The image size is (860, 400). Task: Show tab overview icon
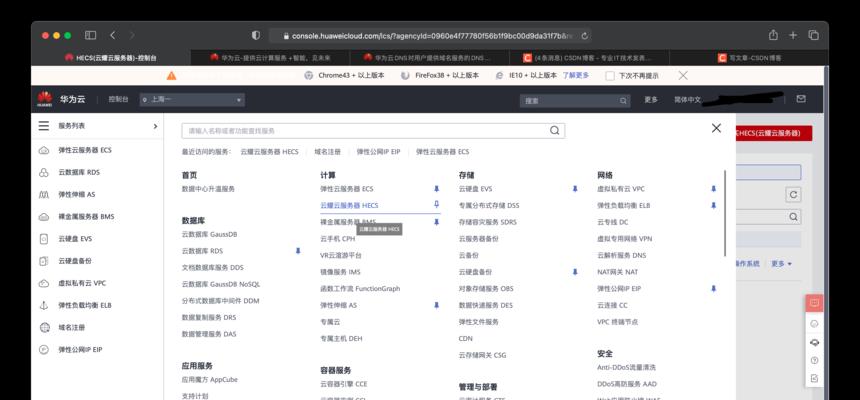click(813, 35)
